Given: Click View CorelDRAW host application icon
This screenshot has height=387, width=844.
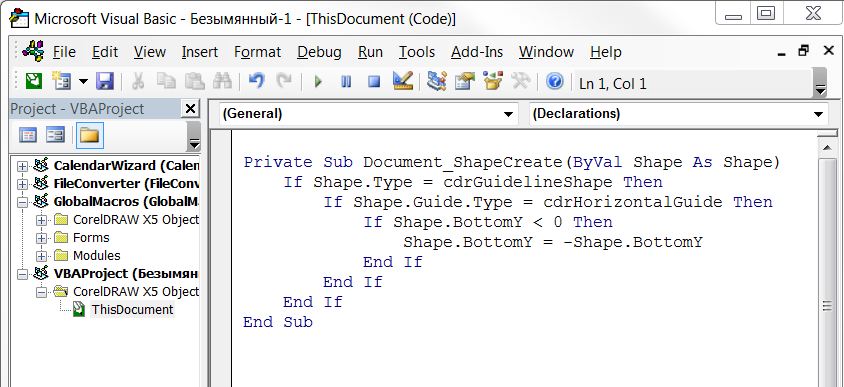Looking at the screenshot, I should point(33,82).
